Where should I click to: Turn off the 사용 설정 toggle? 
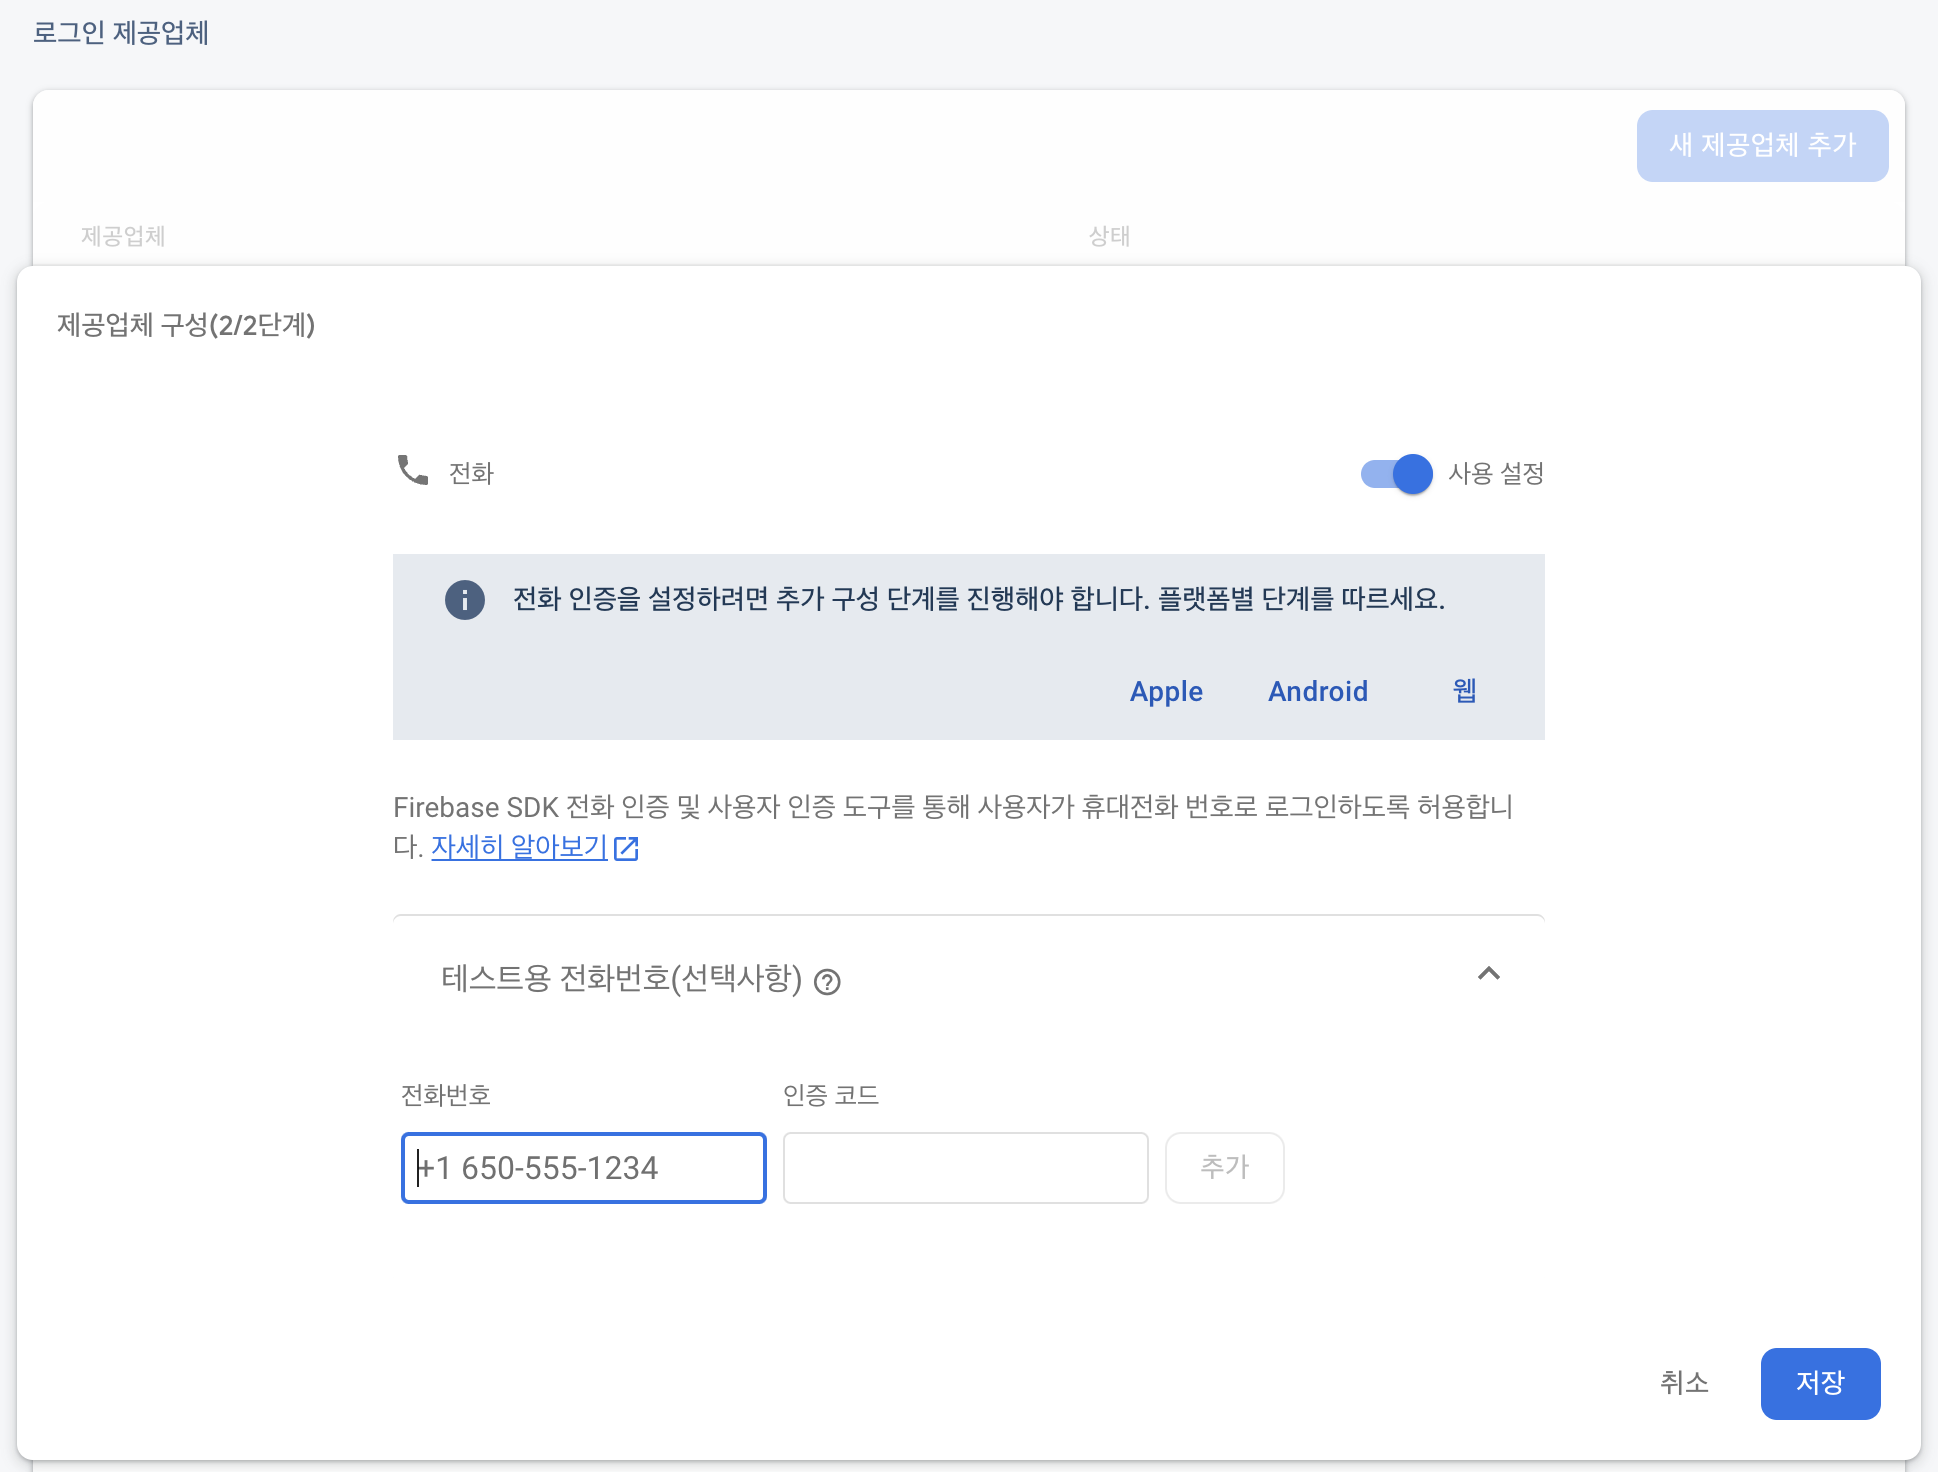coord(1396,474)
